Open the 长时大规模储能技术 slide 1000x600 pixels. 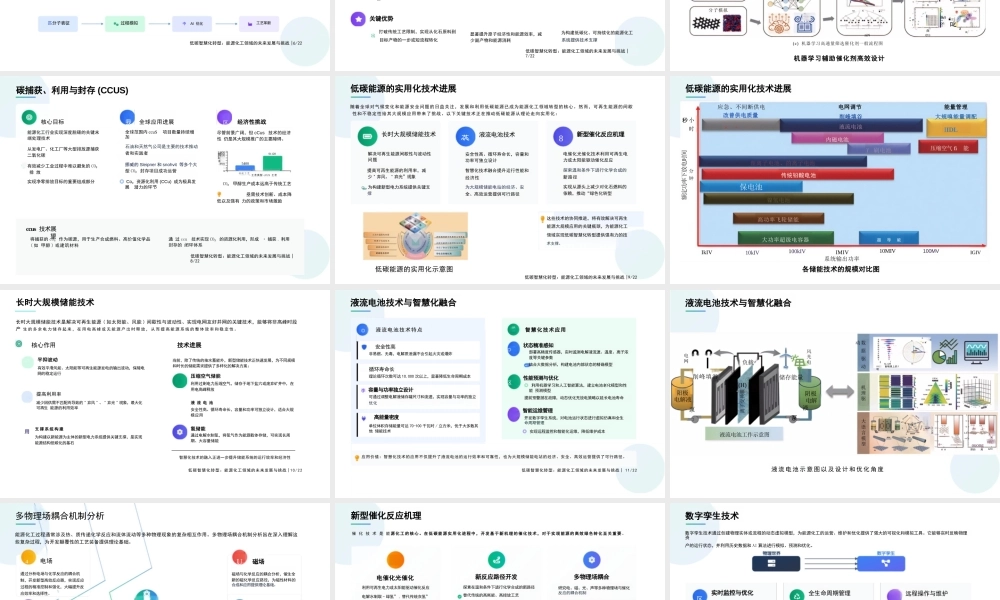pyautogui.click(x=165, y=393)
